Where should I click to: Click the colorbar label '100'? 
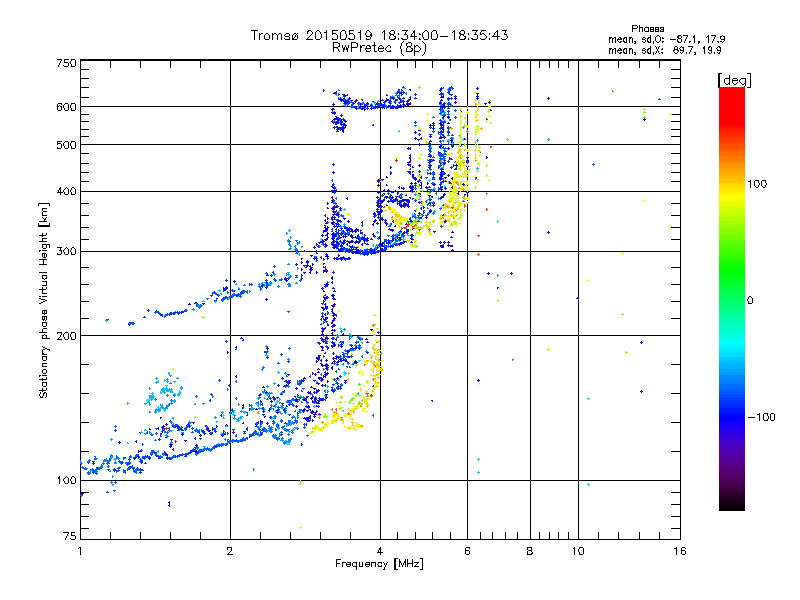coord(757,184)
